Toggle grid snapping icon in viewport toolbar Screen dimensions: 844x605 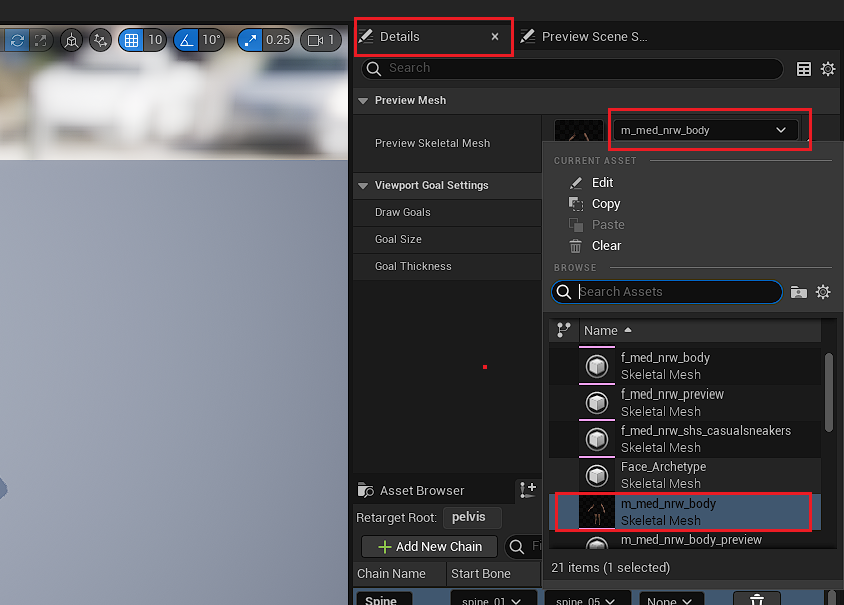pos(131,40)
